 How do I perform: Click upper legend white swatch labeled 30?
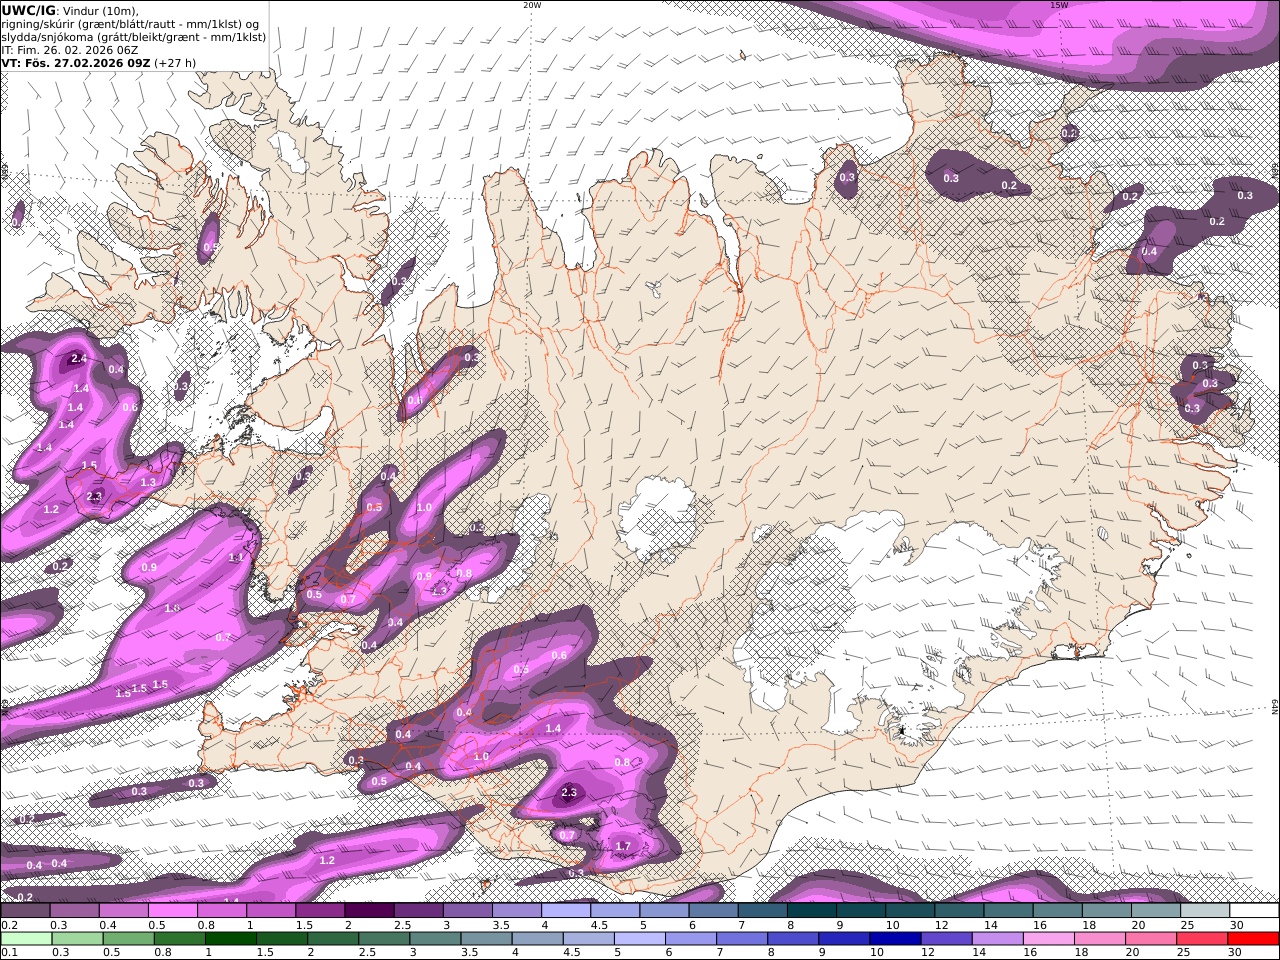coord(1255,911)
